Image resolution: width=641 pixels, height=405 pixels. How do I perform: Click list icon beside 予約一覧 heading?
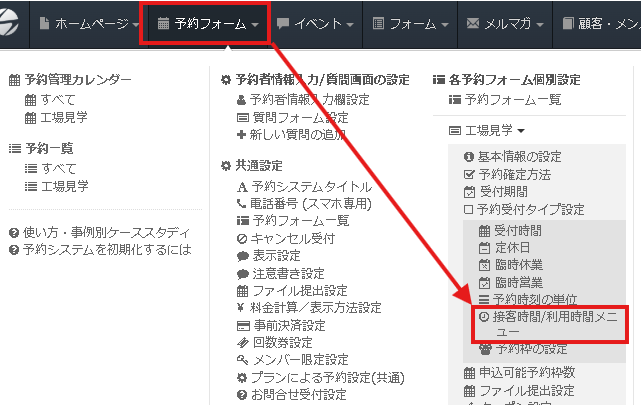(15, 148)
